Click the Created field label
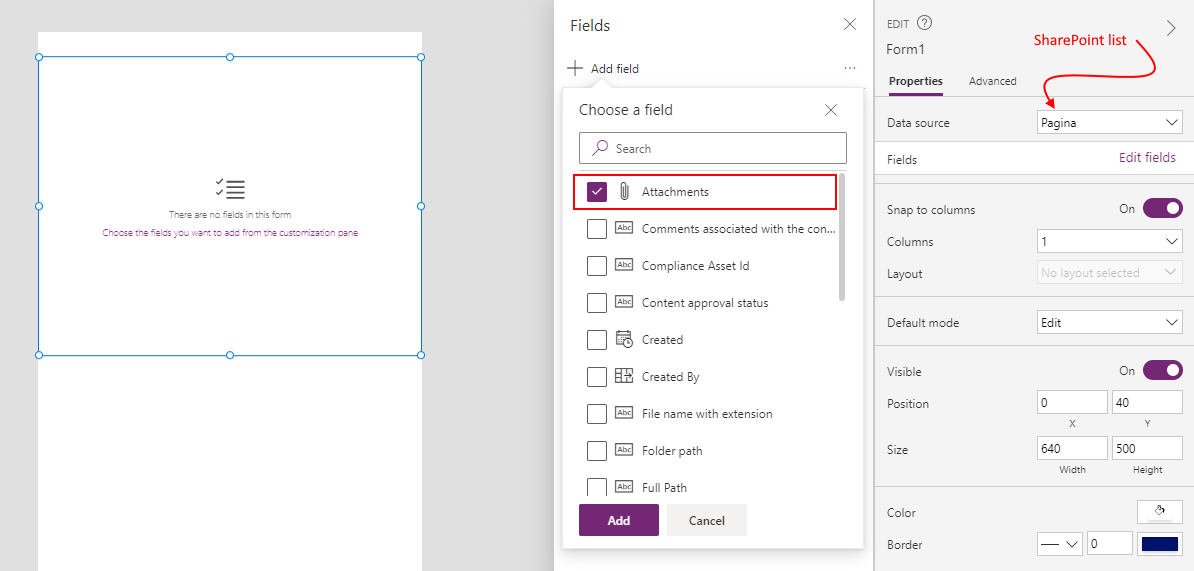 coord(662,340)
